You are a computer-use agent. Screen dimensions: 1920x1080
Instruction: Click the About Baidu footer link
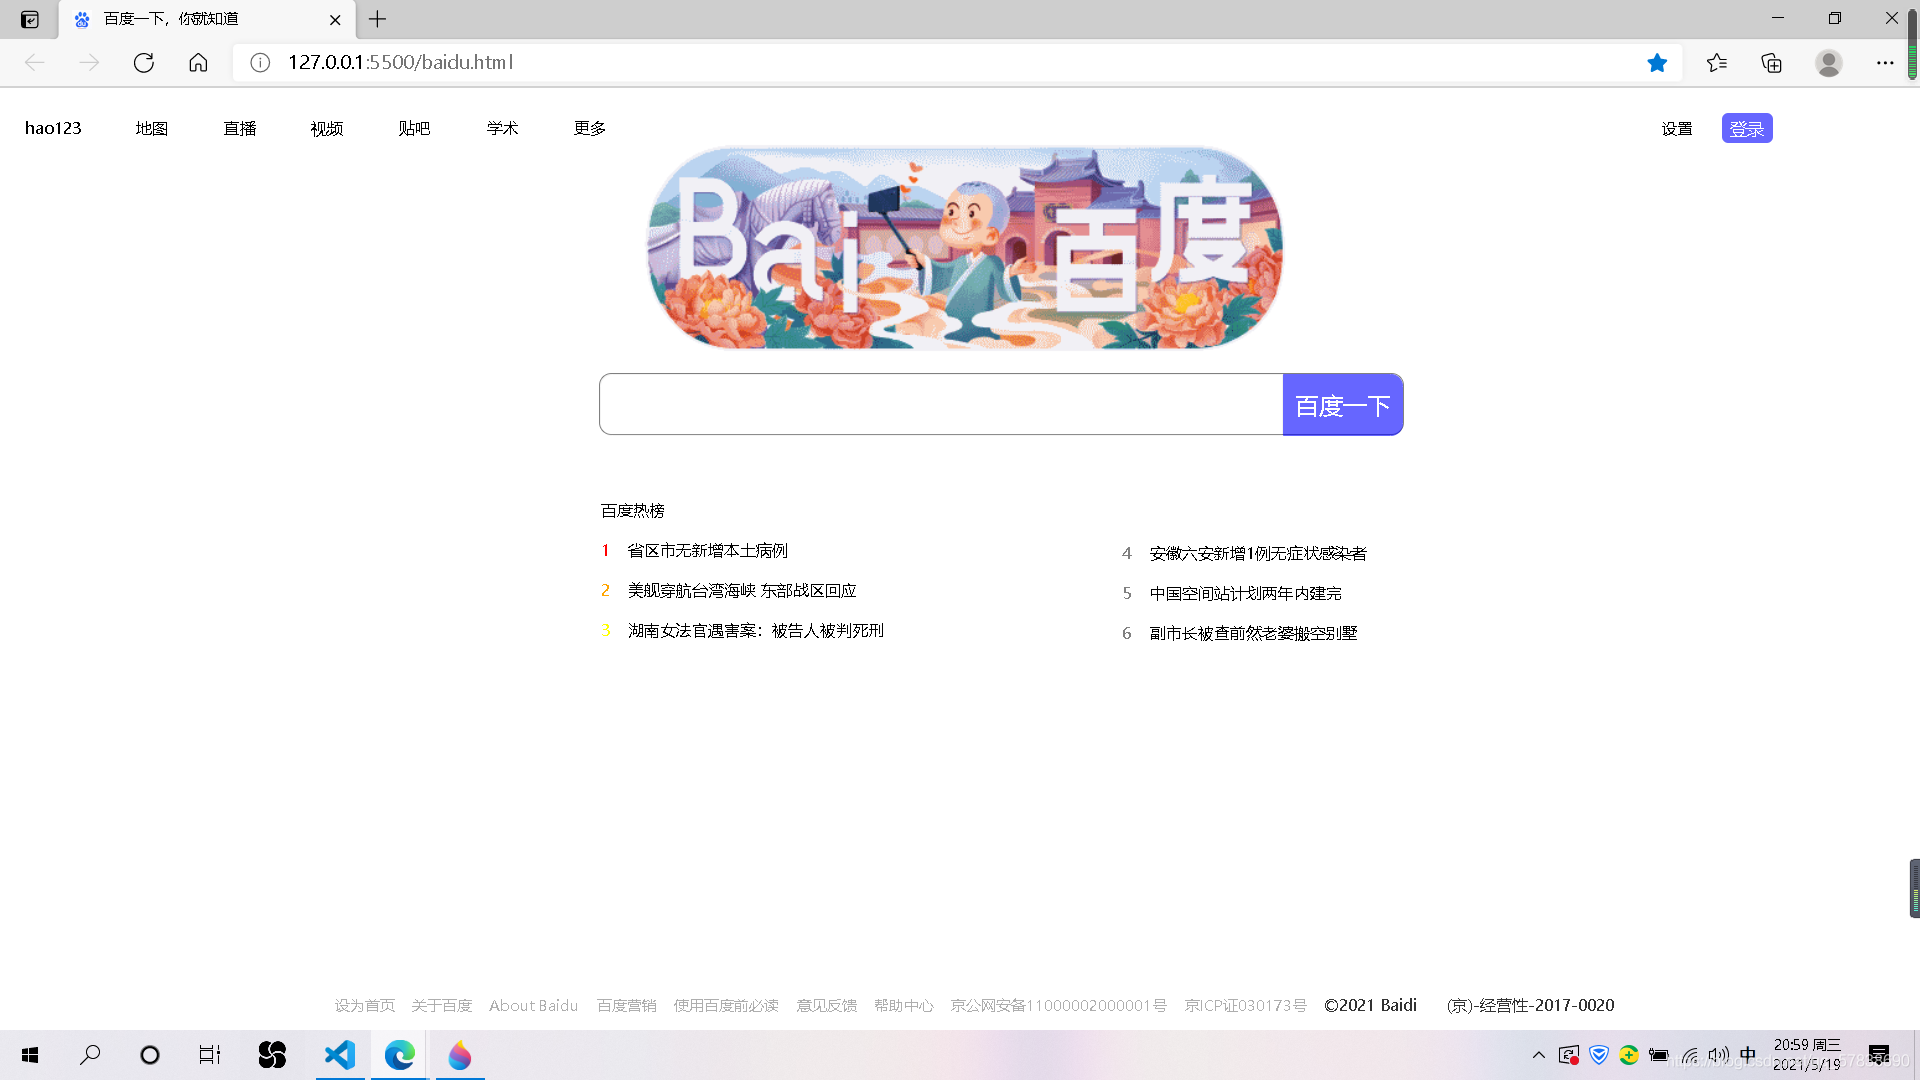pyautogui.click(x=533, y=1005)
